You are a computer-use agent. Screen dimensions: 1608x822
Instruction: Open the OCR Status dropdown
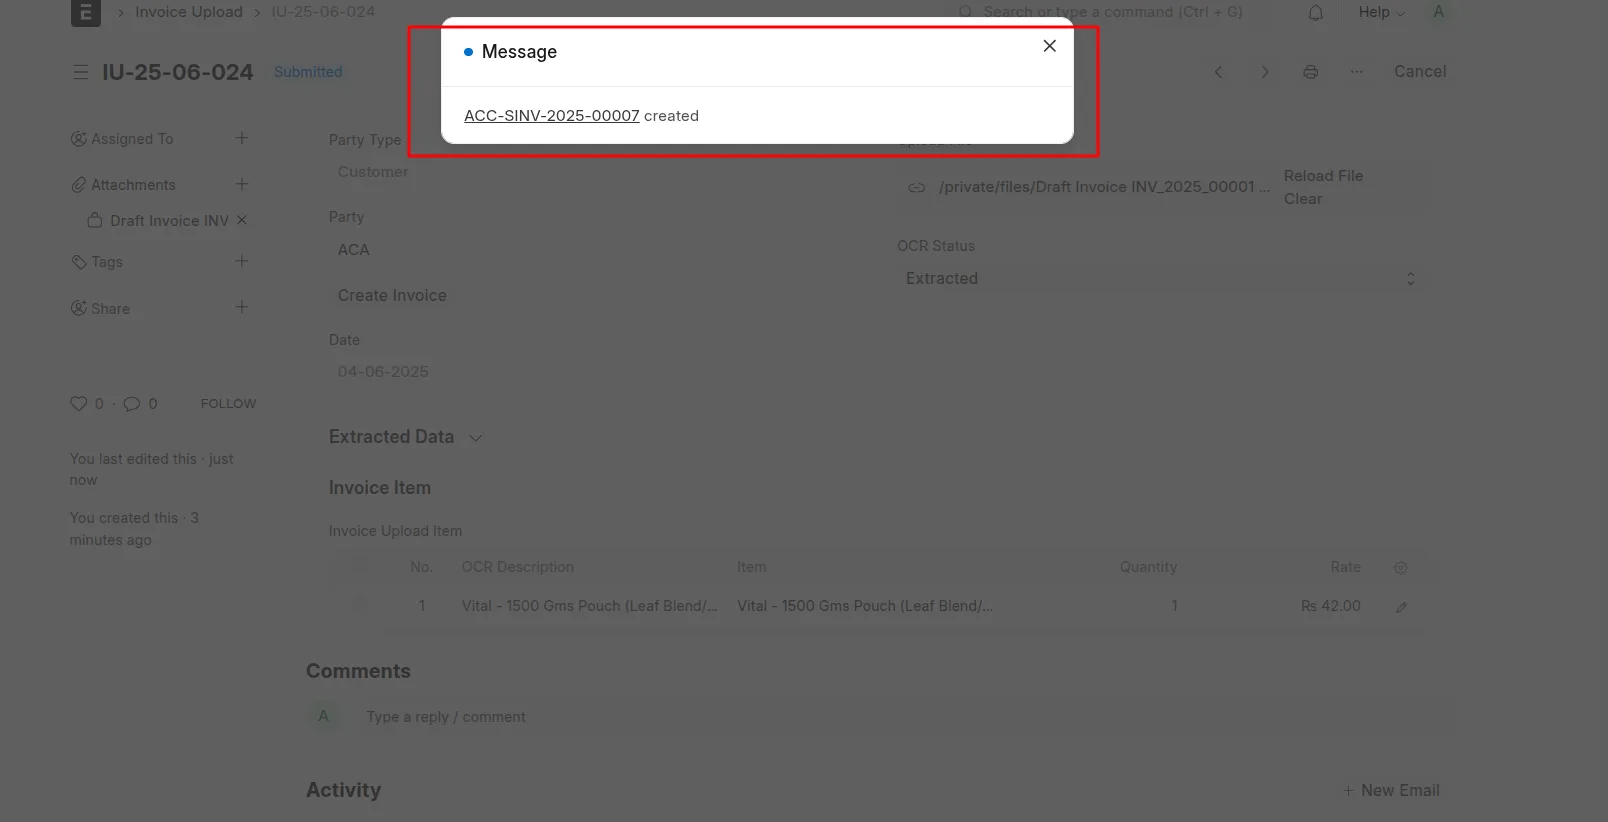tap(1161, 279)
